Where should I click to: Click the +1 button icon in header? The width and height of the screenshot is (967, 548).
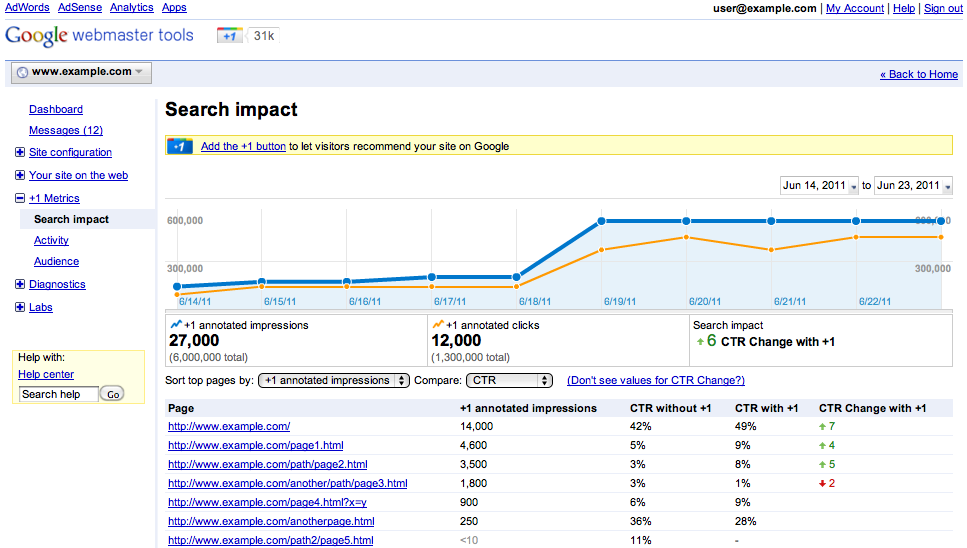(x=229, y=36)
